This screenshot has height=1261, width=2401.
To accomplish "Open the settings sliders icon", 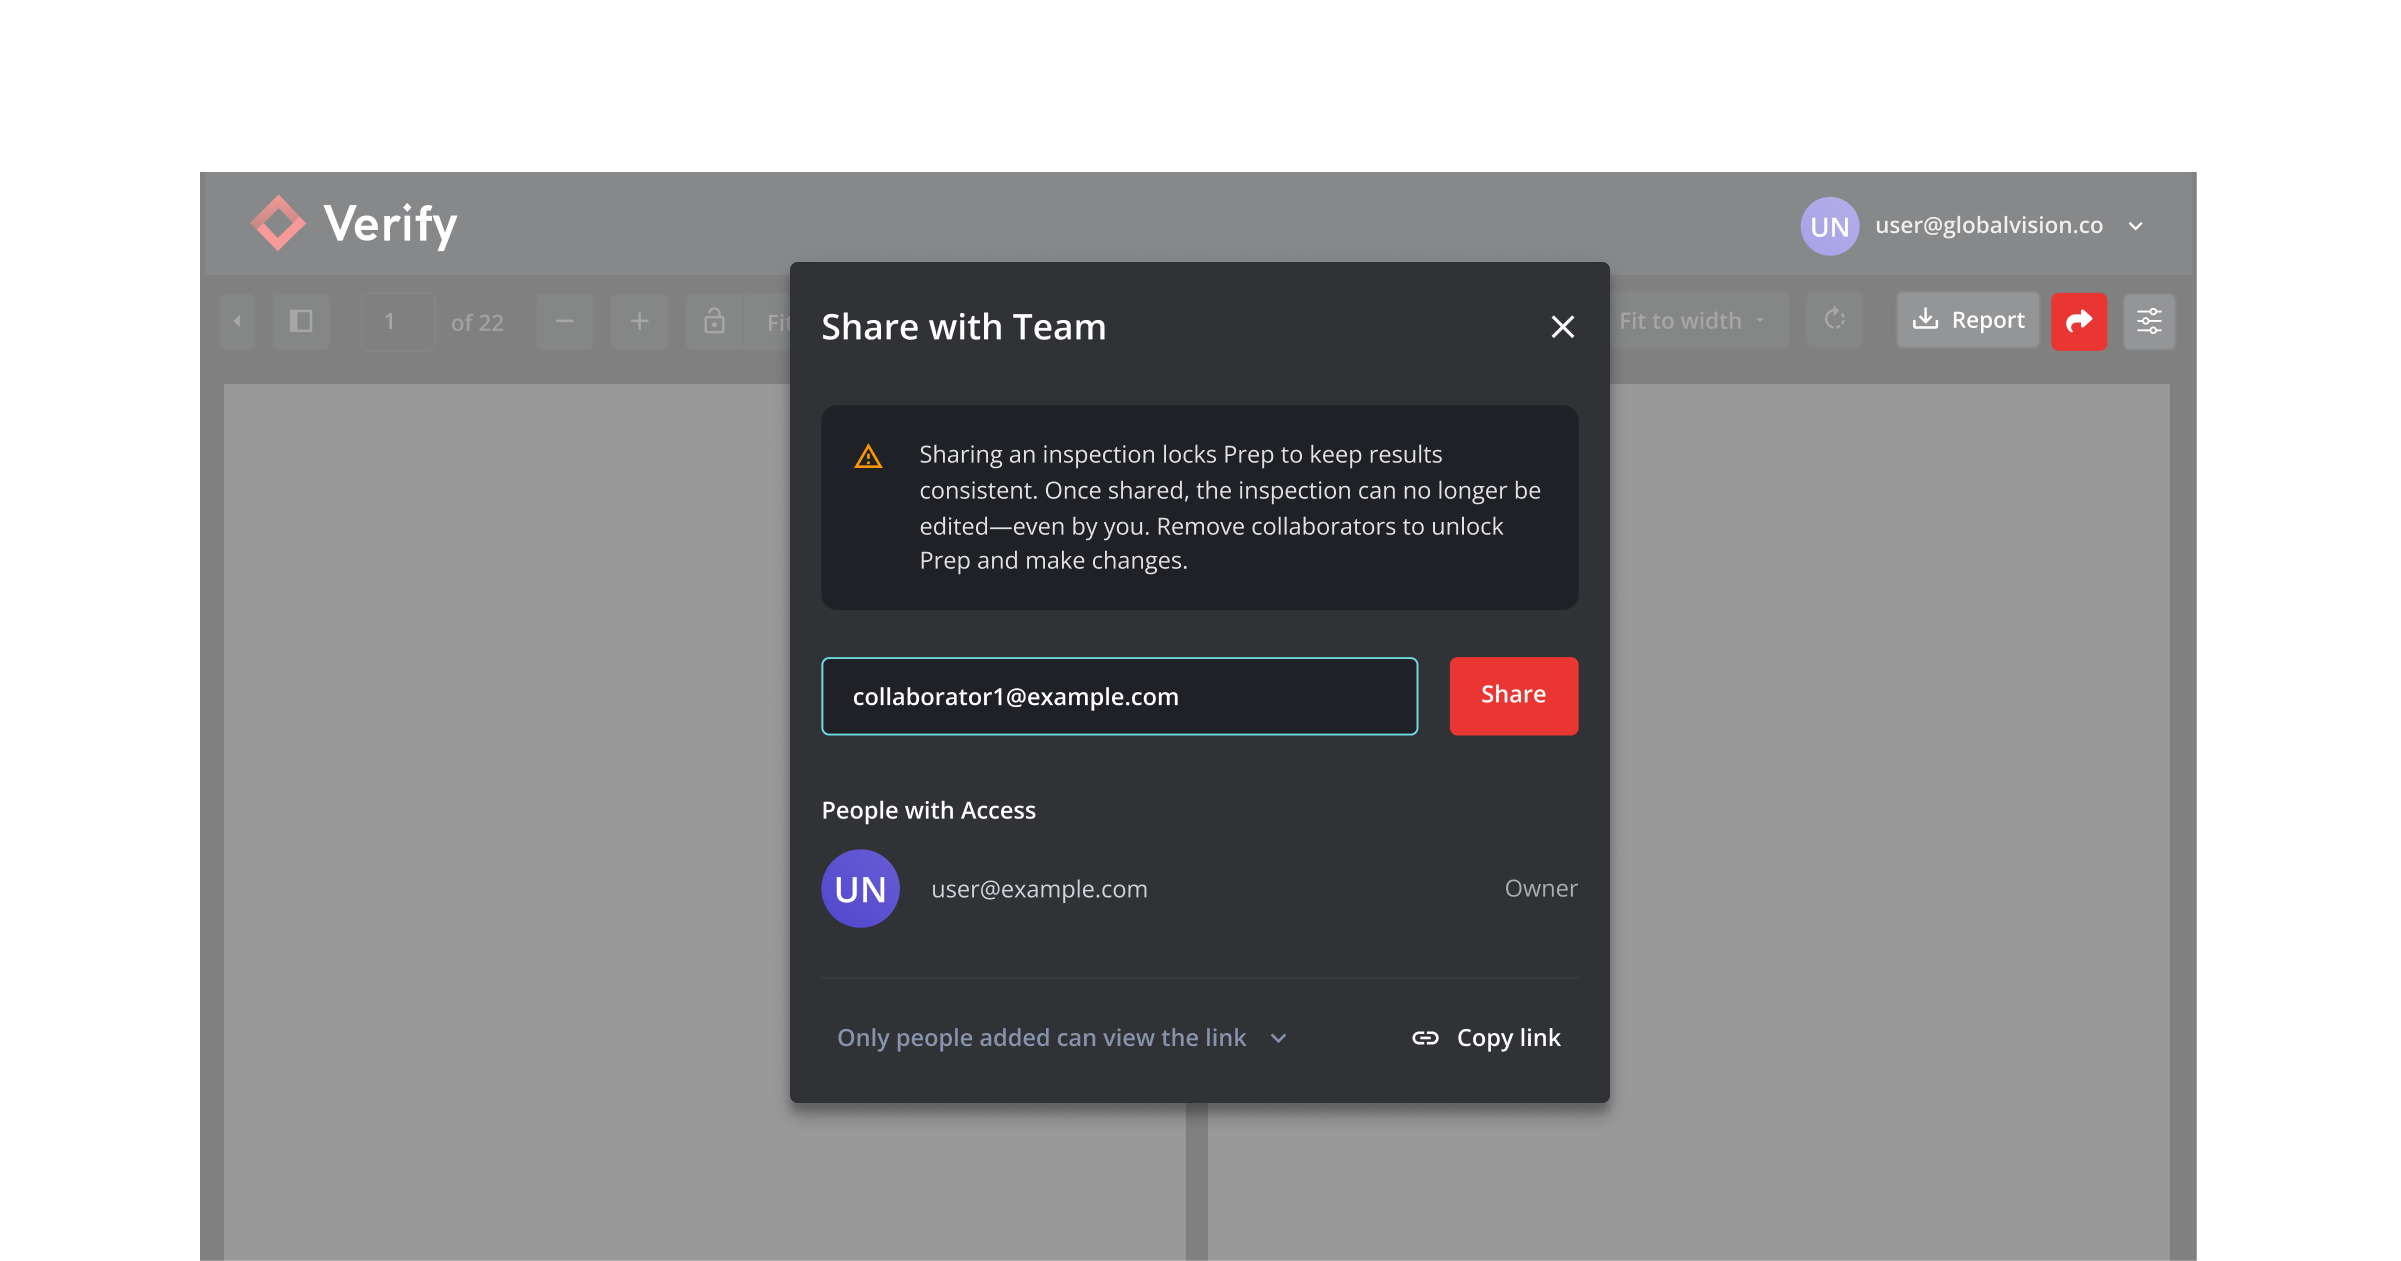I will (x=2149, y=321).
